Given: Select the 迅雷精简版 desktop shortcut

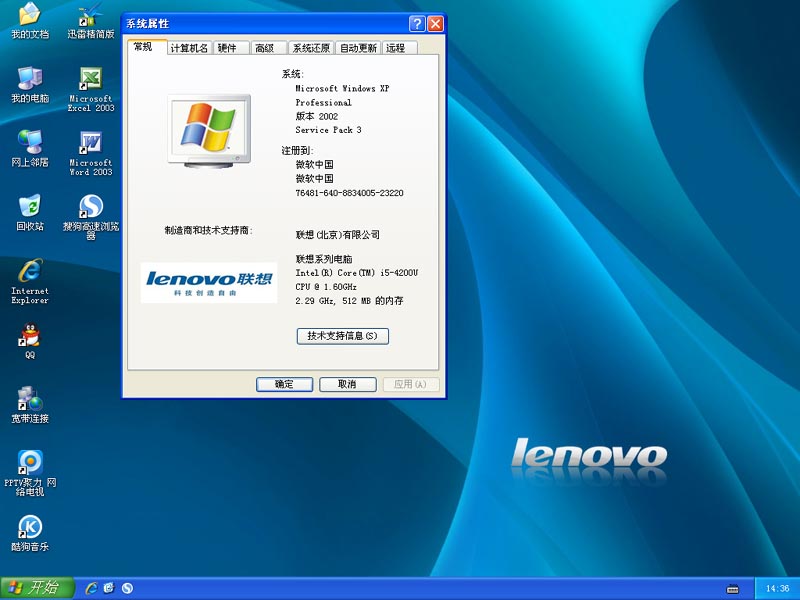Looking at the screenshot, I should pos(91,21).
